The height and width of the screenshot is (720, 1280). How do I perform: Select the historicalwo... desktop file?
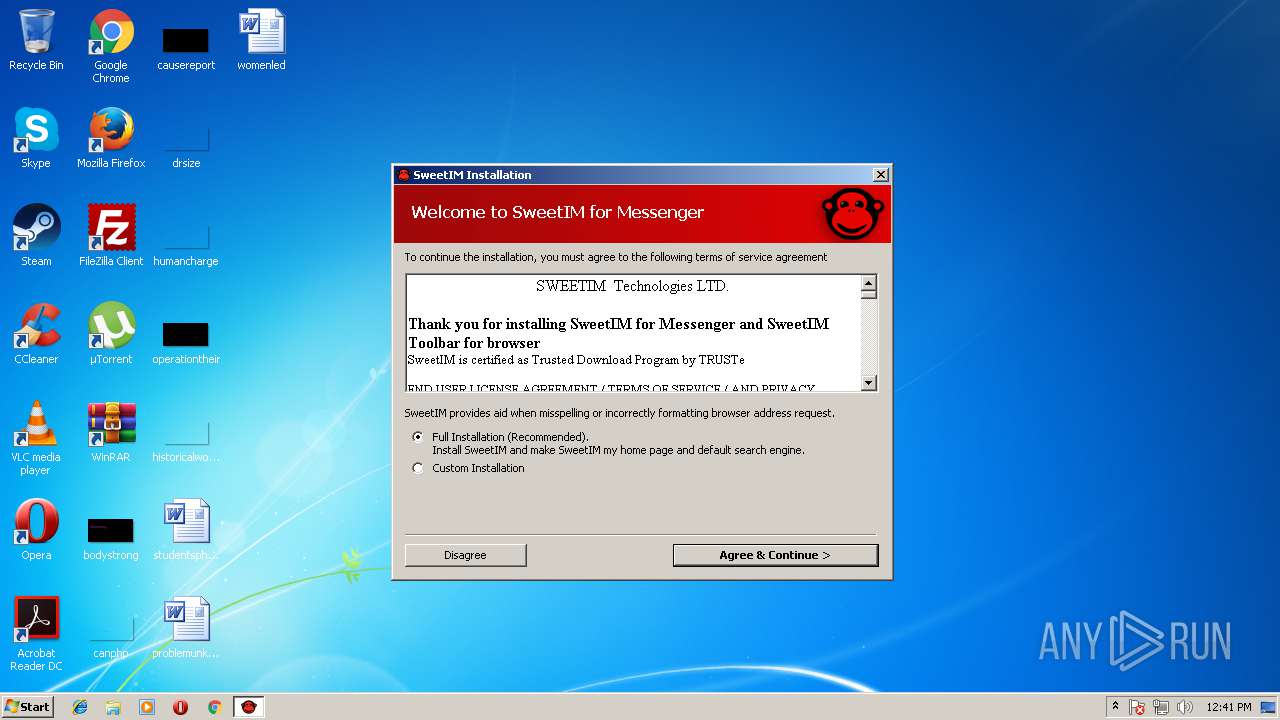[186, 442]
